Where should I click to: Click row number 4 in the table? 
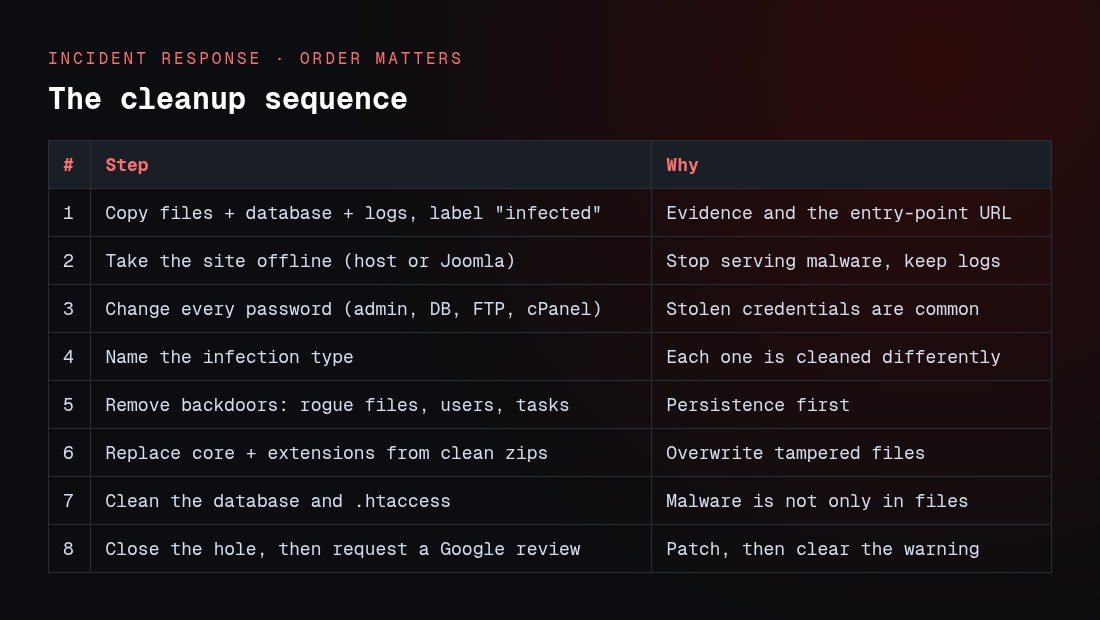[x=69, y=356]
